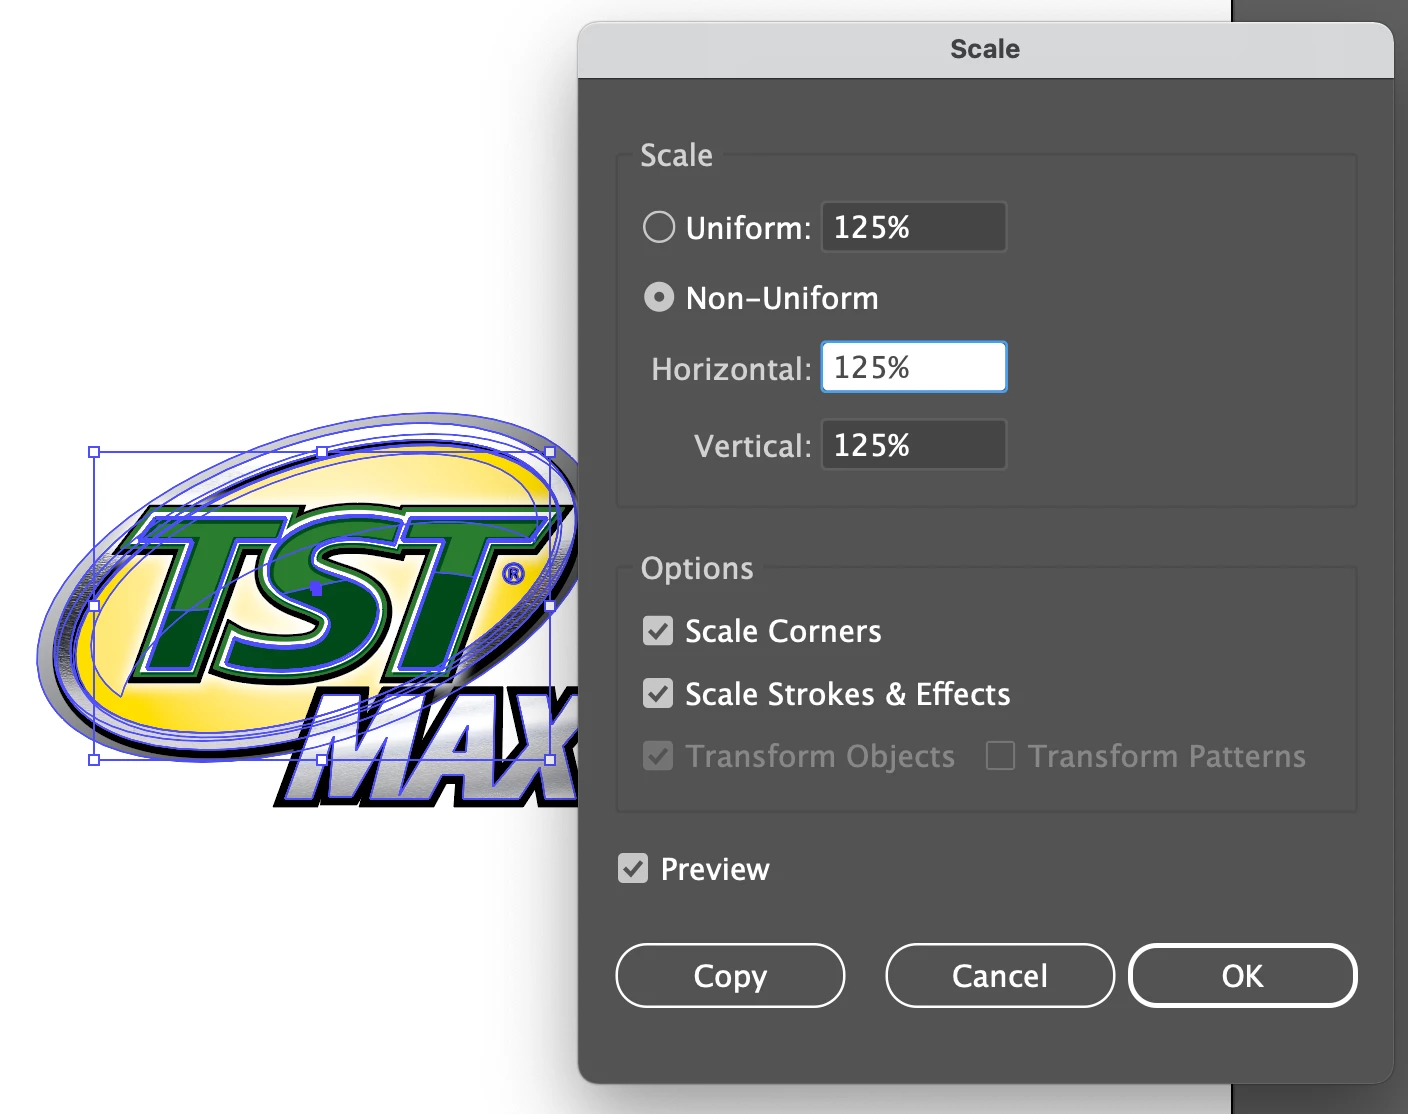This screenshot has height=1114, width=1408.
Task: Click the Vertical scale field
Action: point(914,444)
